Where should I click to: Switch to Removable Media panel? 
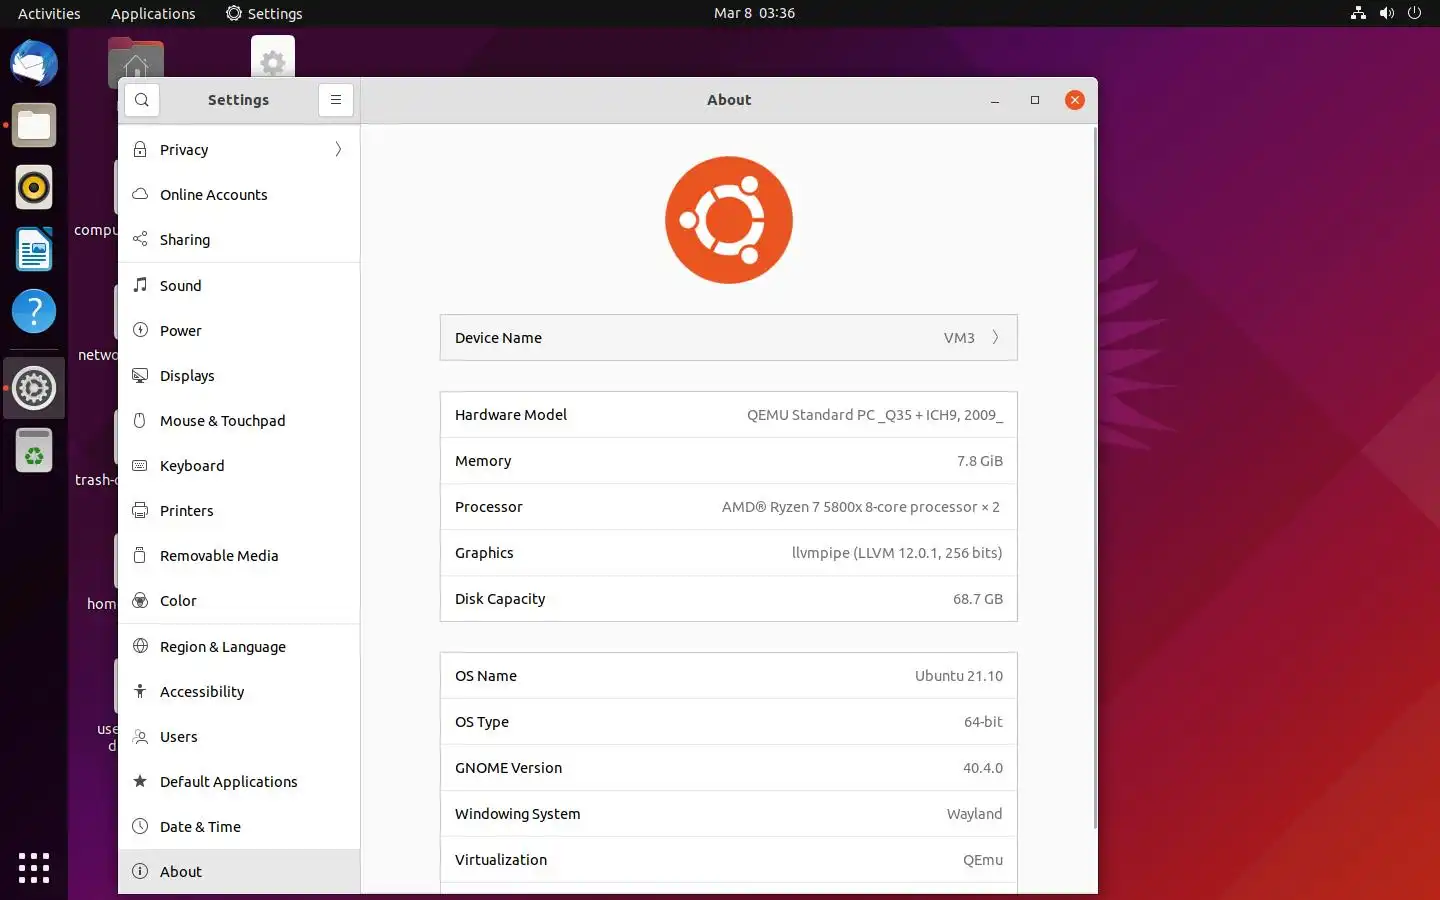pos(239,555)
